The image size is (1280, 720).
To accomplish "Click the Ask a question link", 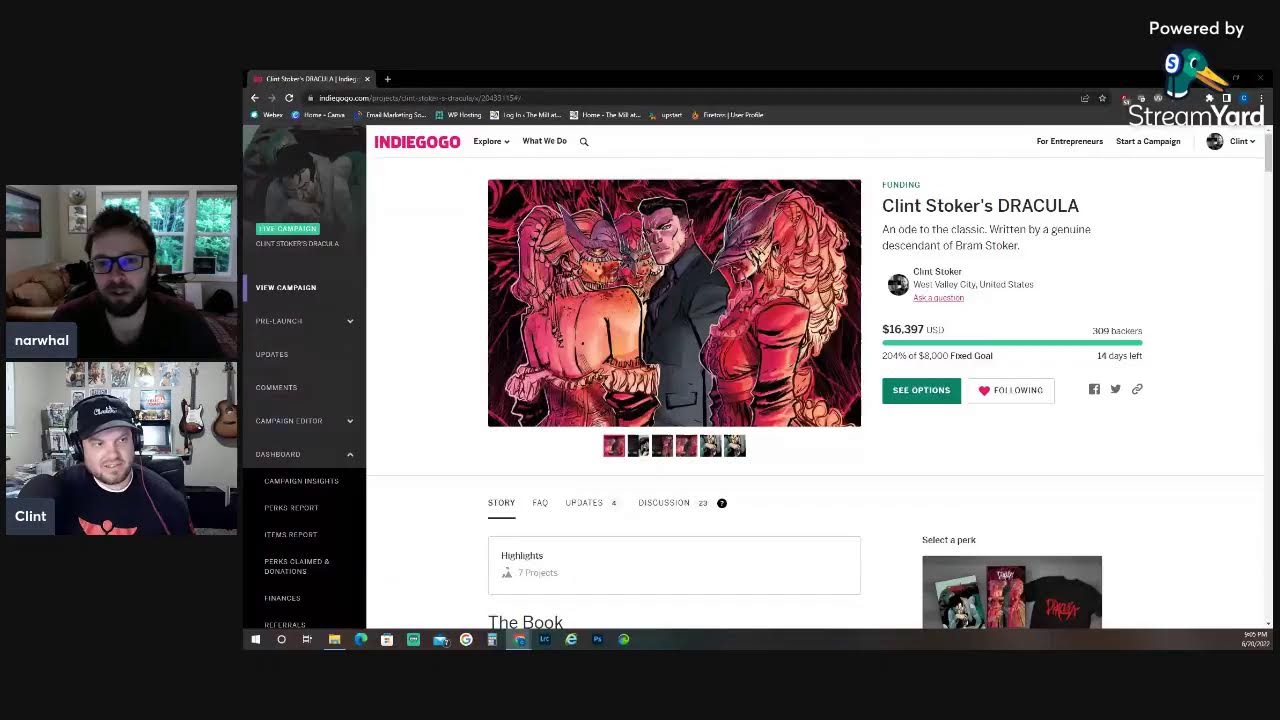I will (x=938, y=298).
